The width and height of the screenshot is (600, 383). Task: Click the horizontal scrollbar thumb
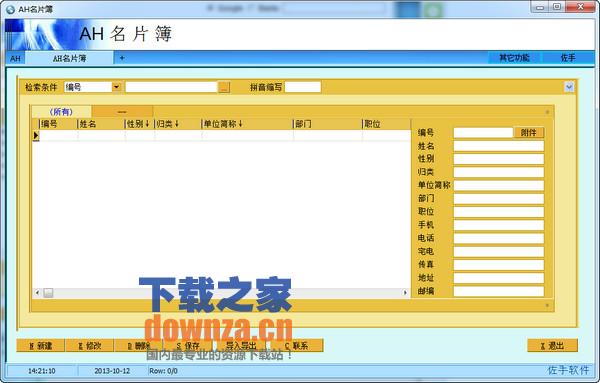tap(48, 293)
